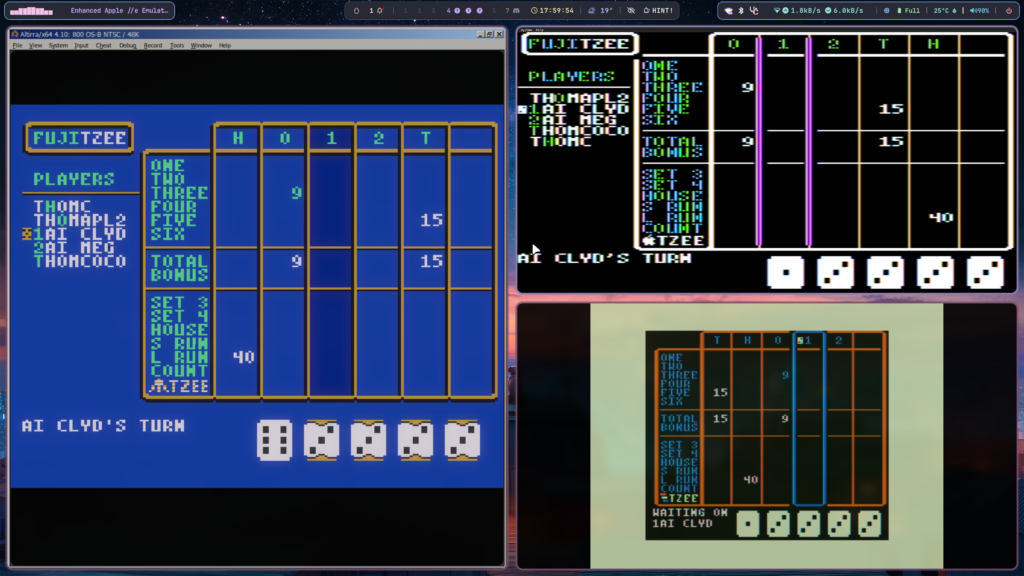1024x576 pixels.
Task: Open the File menu in Altirra
Action: (17, 46)
